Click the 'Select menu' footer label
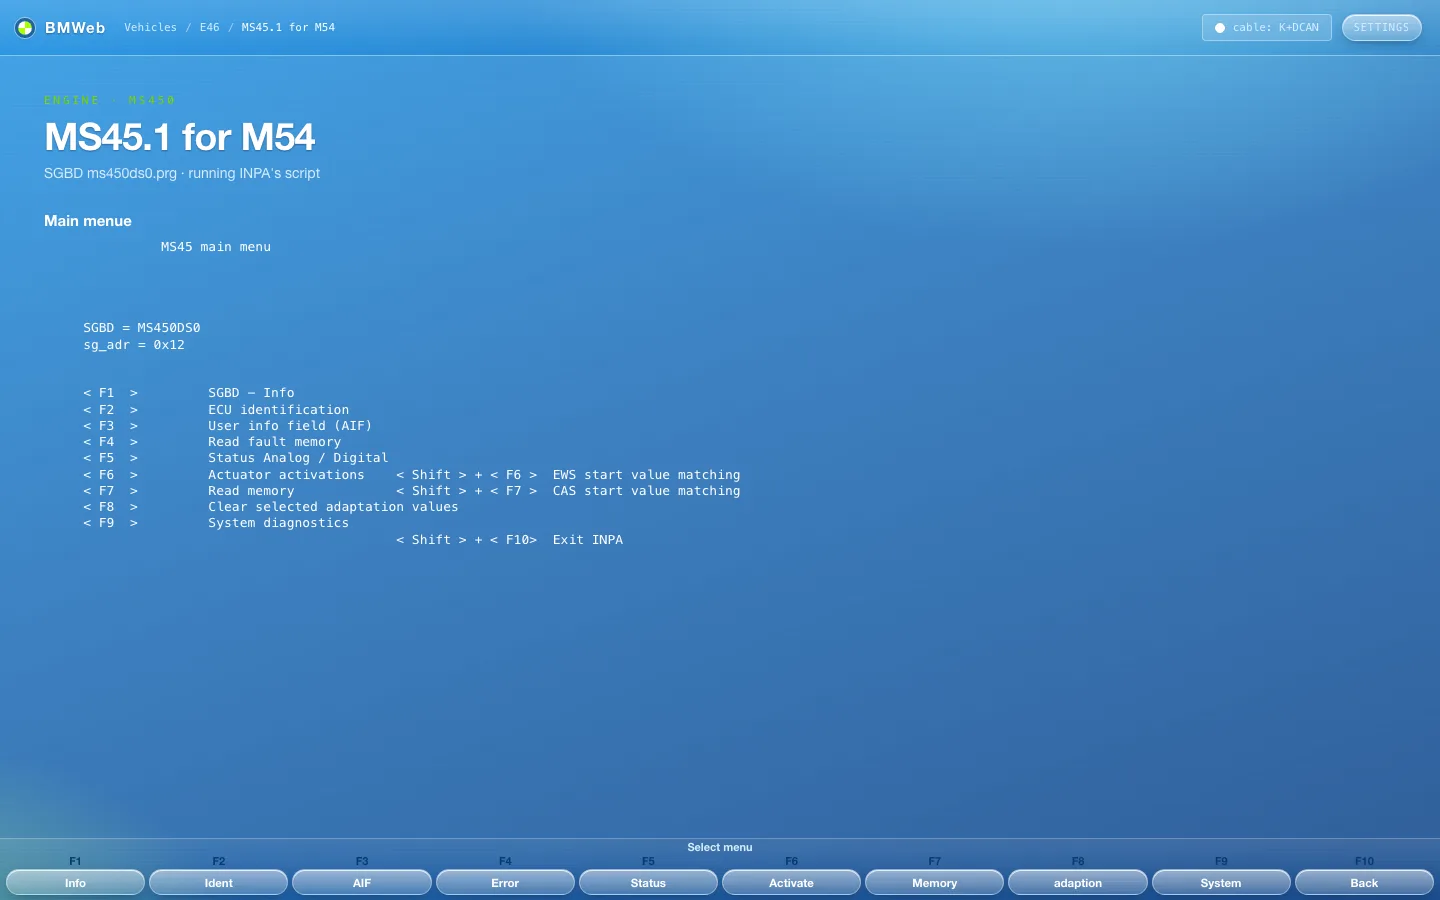This screenshot has height=900, width=1440. tap(720, 847)
